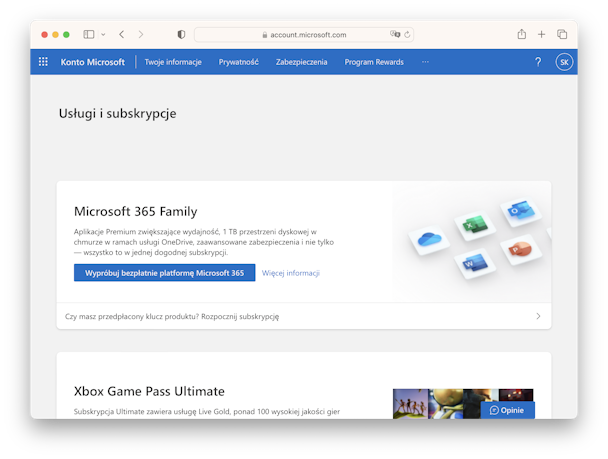Open the privacy report shield icon
This screenshot has height=459, width=608.
[181, 35]
